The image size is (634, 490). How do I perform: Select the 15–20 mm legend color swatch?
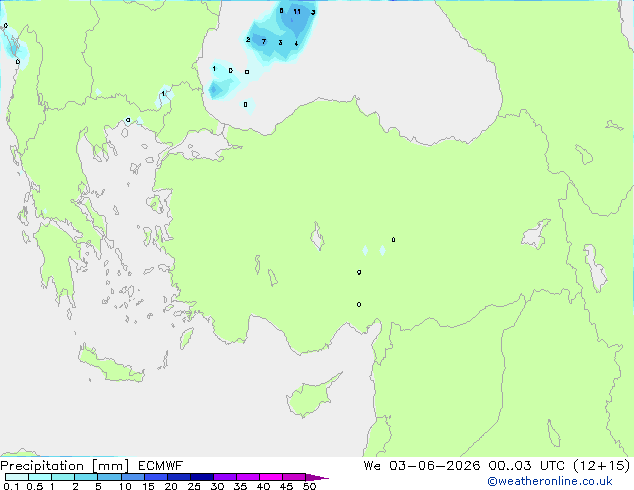(x=156, y=477)
